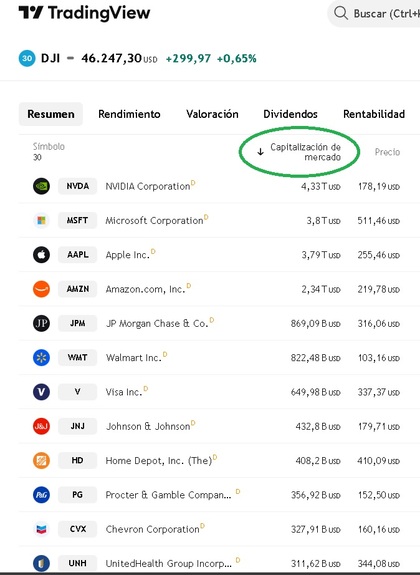Click the Walmart logo icon

point(41,358)
